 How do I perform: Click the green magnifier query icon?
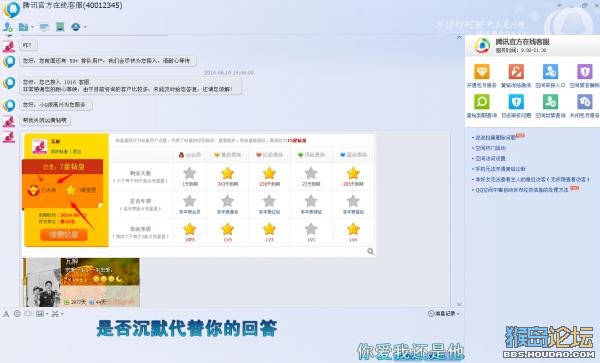click(482, 102)
